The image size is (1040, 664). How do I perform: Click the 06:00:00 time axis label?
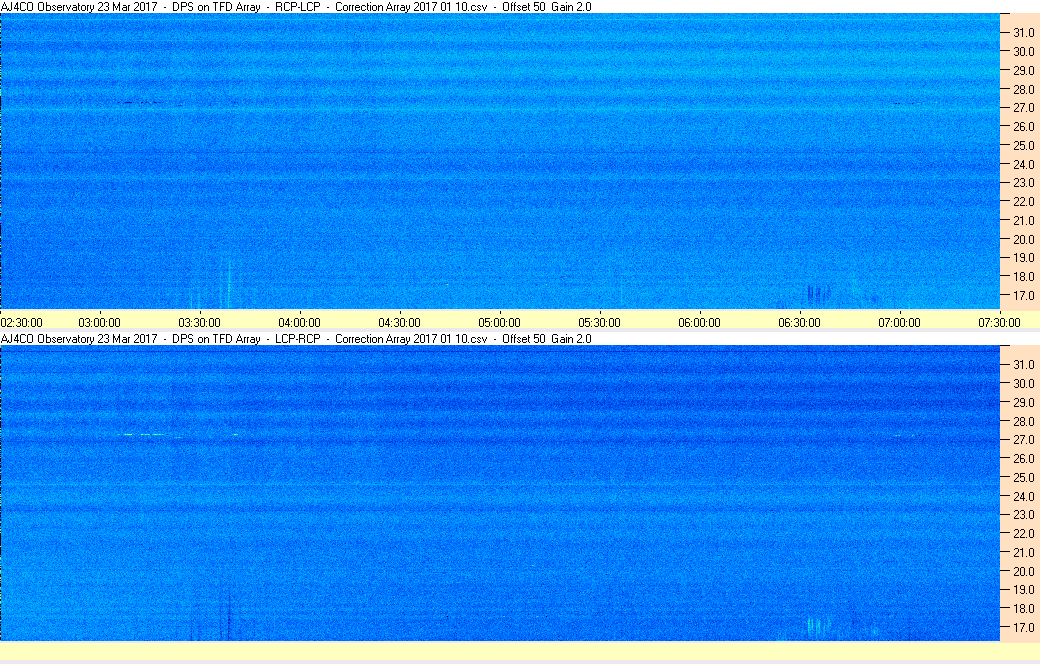[699, 322]
